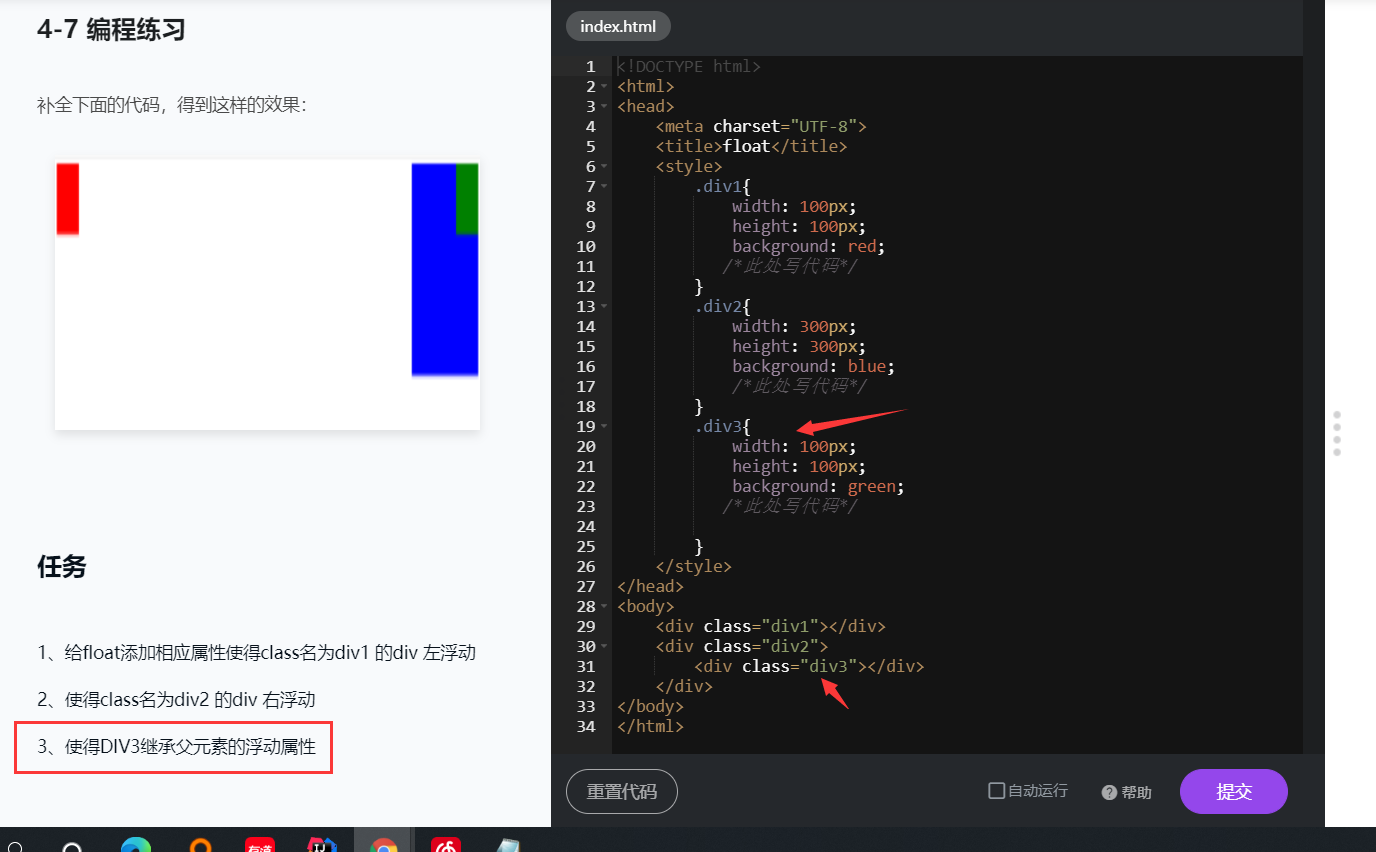Click the closing style tag line
The height and width of the screenshot is (852, 1376).
click(x=694, y=566)
